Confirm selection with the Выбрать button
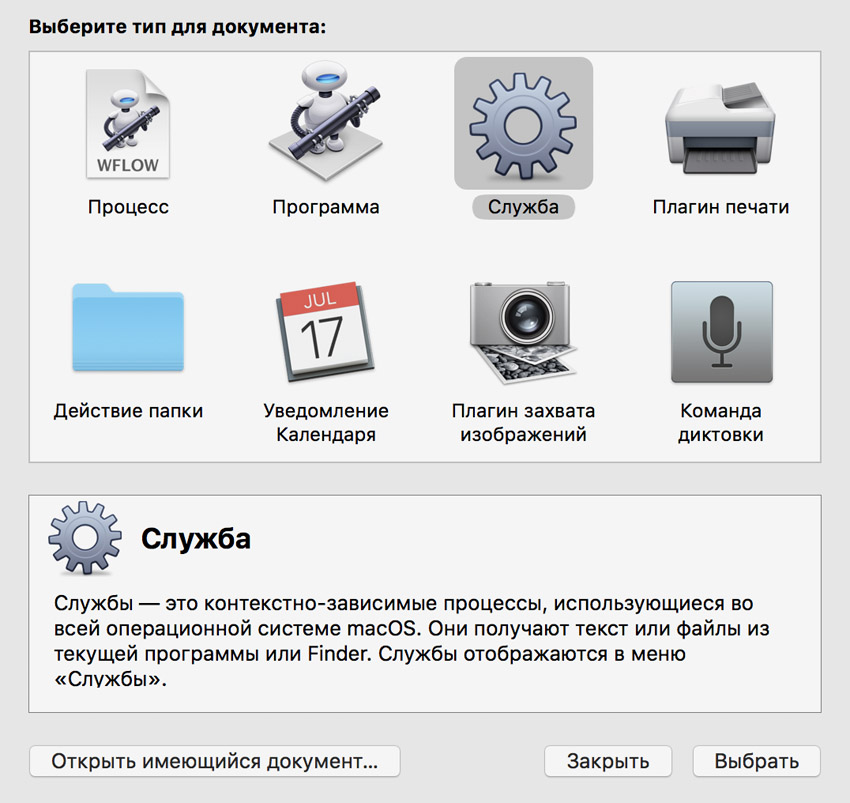Screen dimensions: 850x803 click(x=756, y=761)
